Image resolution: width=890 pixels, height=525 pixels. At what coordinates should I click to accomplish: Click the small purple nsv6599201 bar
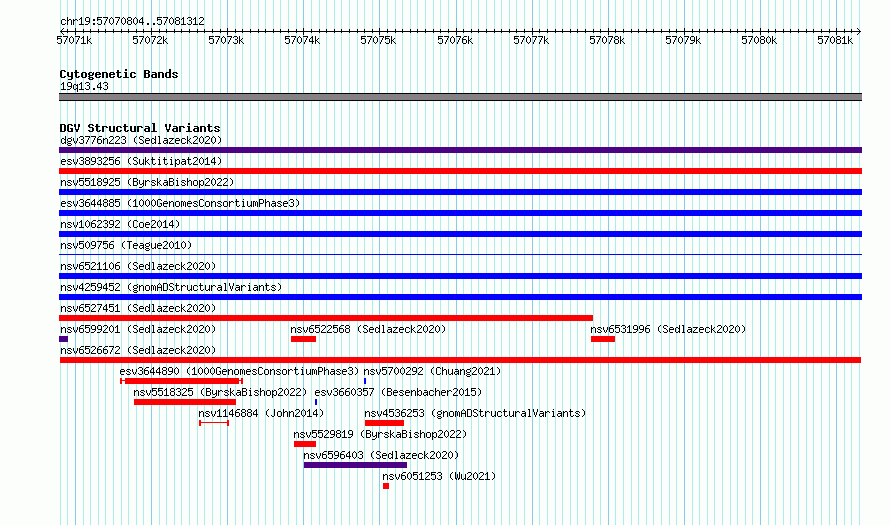pos(64,339)
